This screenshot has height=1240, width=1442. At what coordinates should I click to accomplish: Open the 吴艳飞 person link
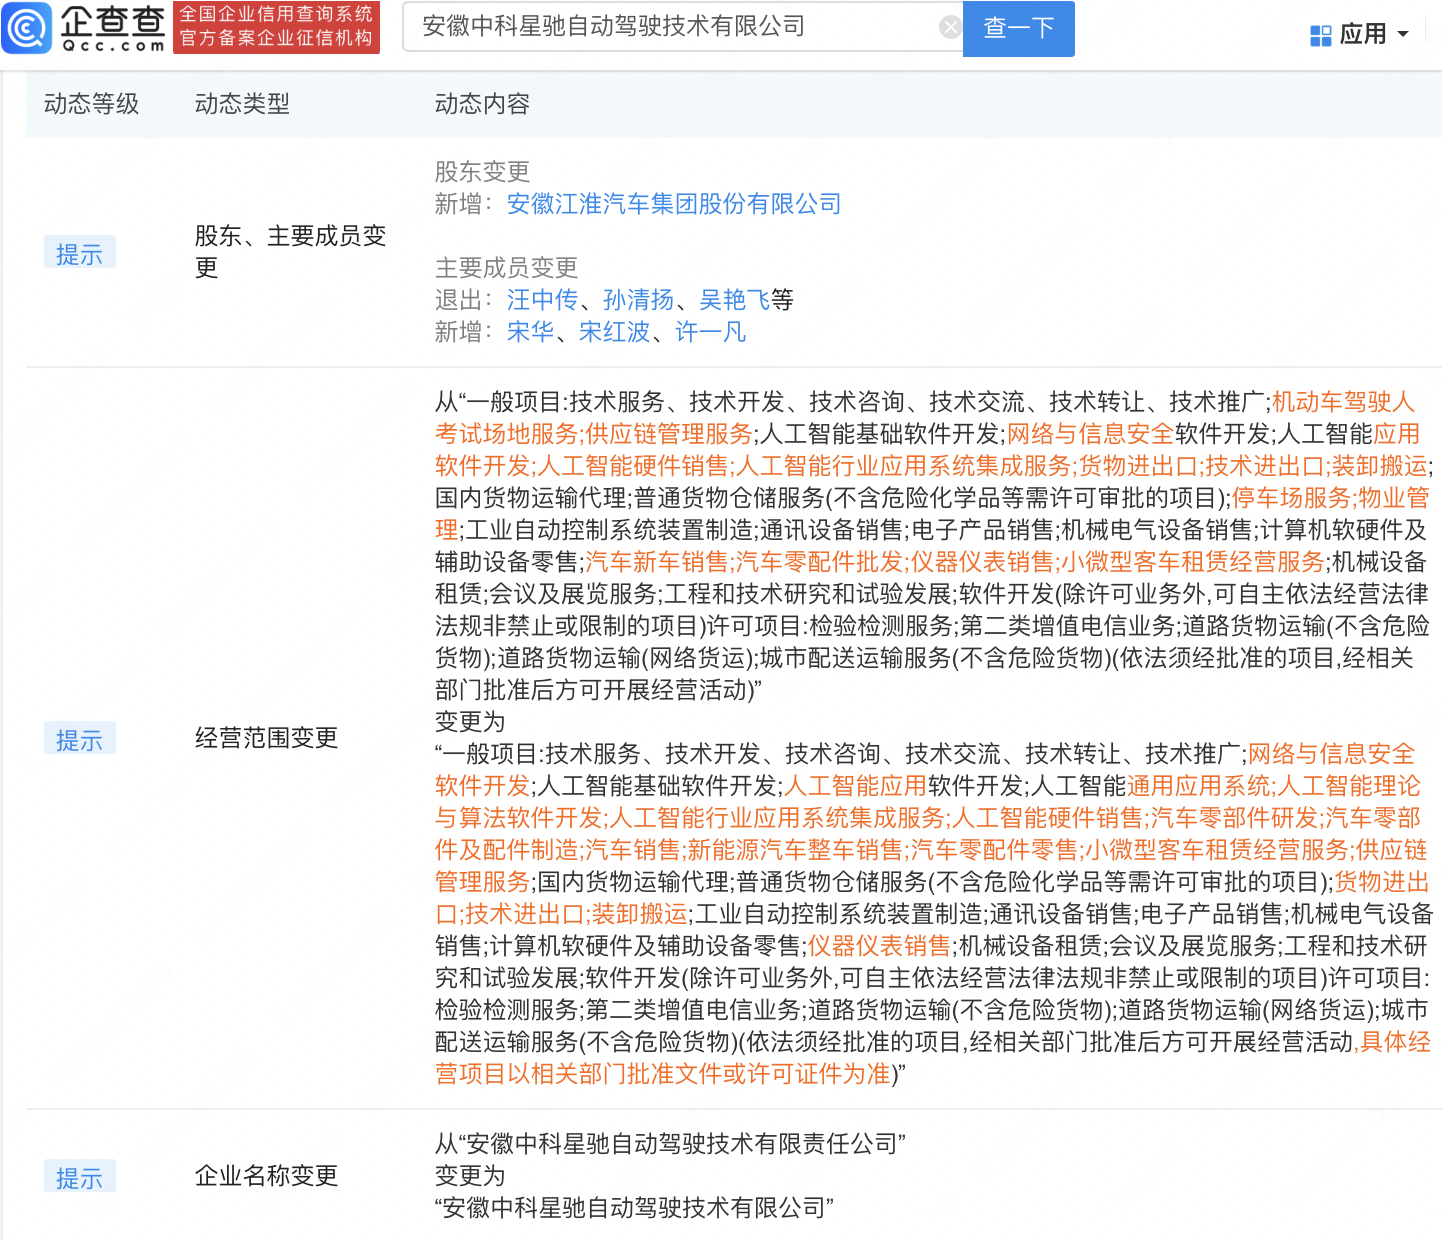click(x=734, y=300)
